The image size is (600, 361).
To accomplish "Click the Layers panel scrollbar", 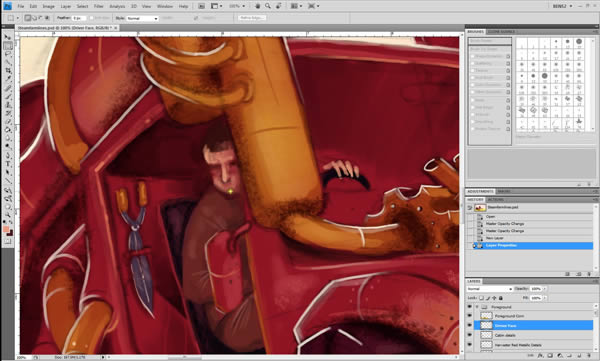I will [x=596, y=329].
